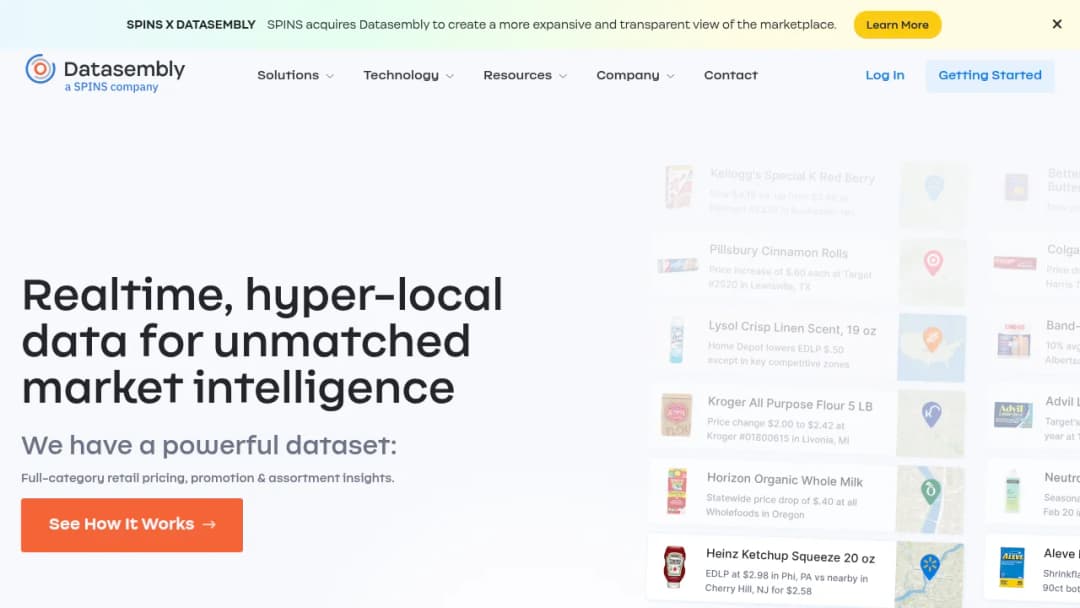Select the Heinz Ketchup bottle image

click(x=675, y=567)
